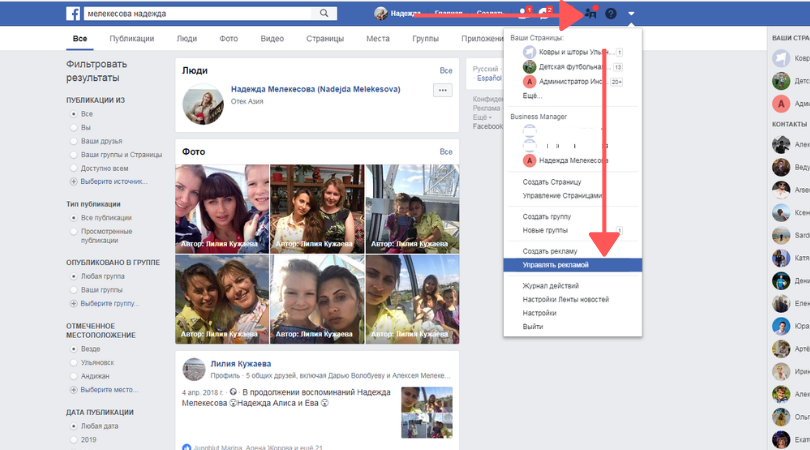The width and height of the screenshot is (810, 450).
Task: Click the Español language link
Action: tap(489, 78)
